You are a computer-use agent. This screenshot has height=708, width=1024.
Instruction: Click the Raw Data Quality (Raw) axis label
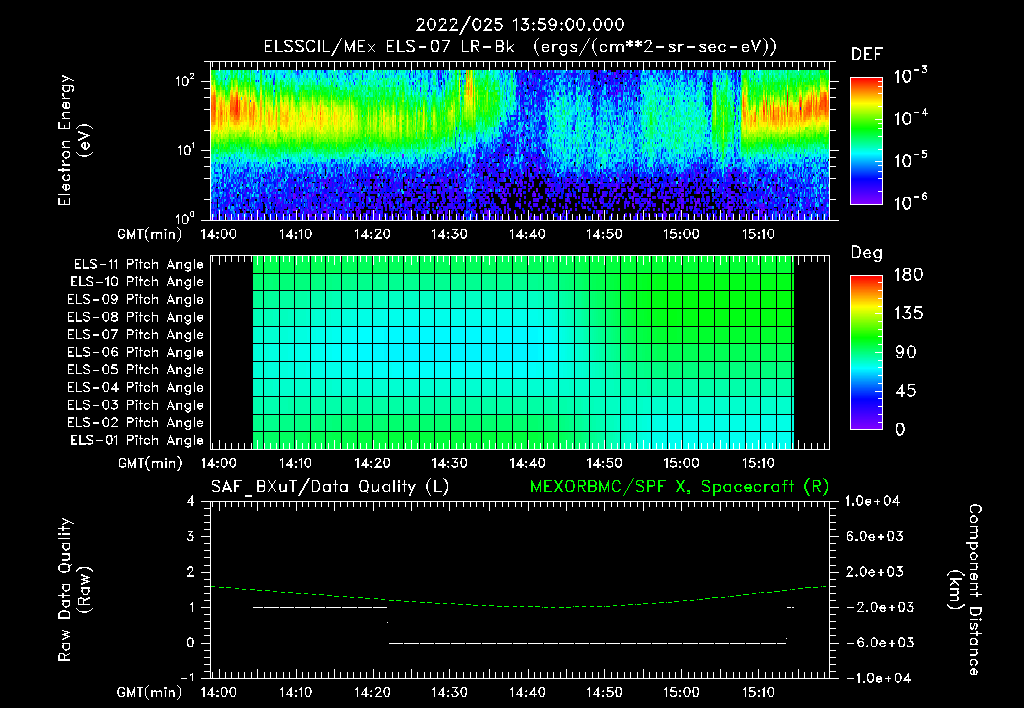[74, 589]
